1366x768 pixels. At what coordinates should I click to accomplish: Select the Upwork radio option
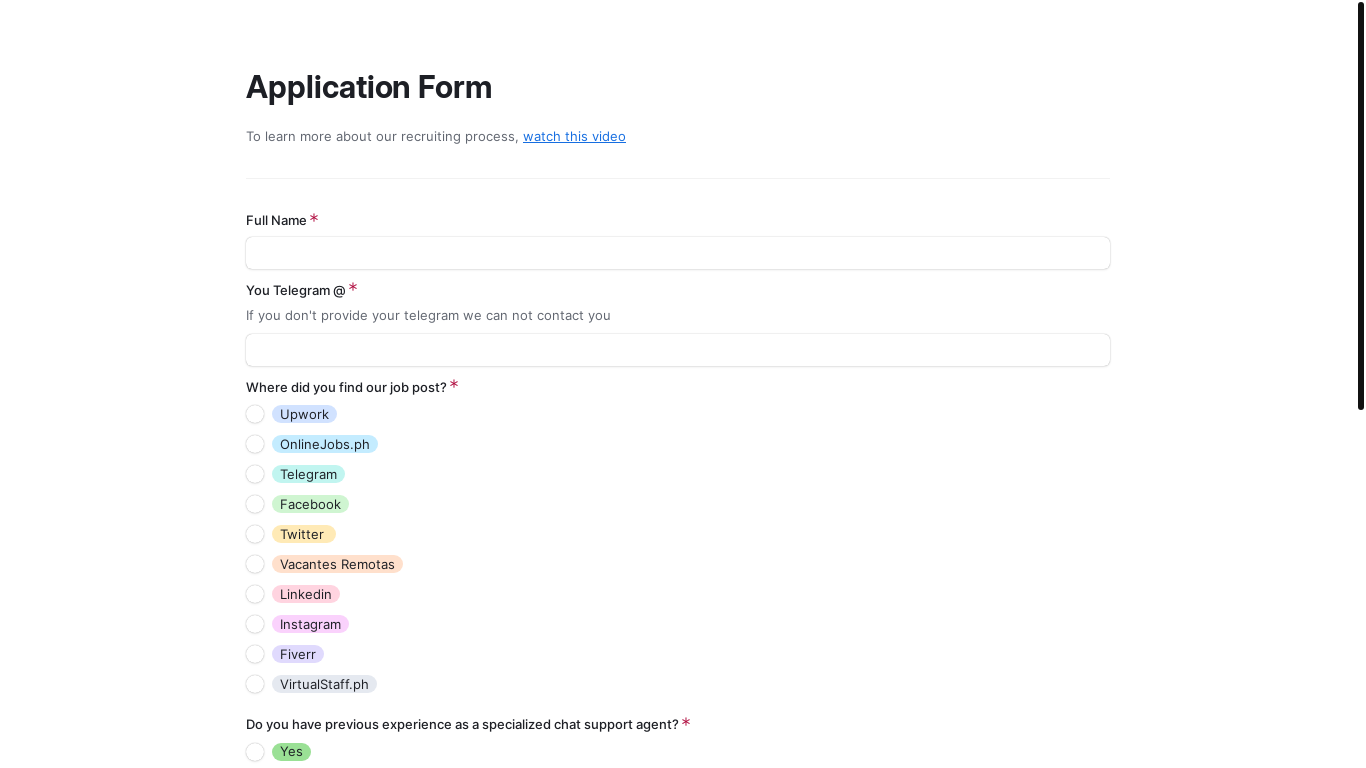255,414
